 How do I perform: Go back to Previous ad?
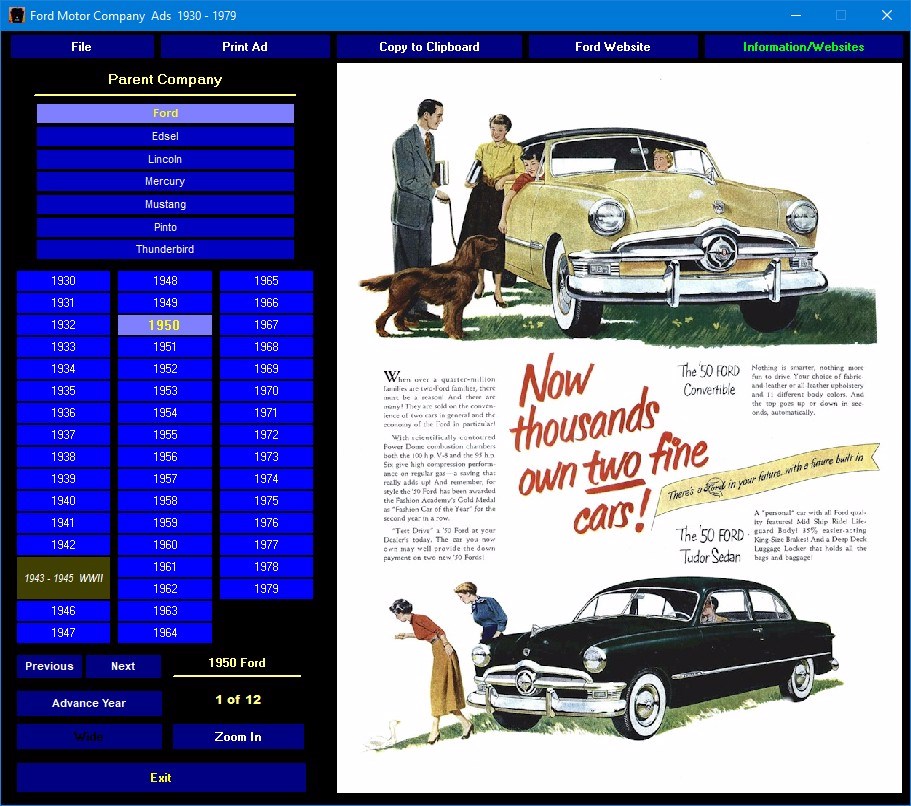(x=49, y=666)
